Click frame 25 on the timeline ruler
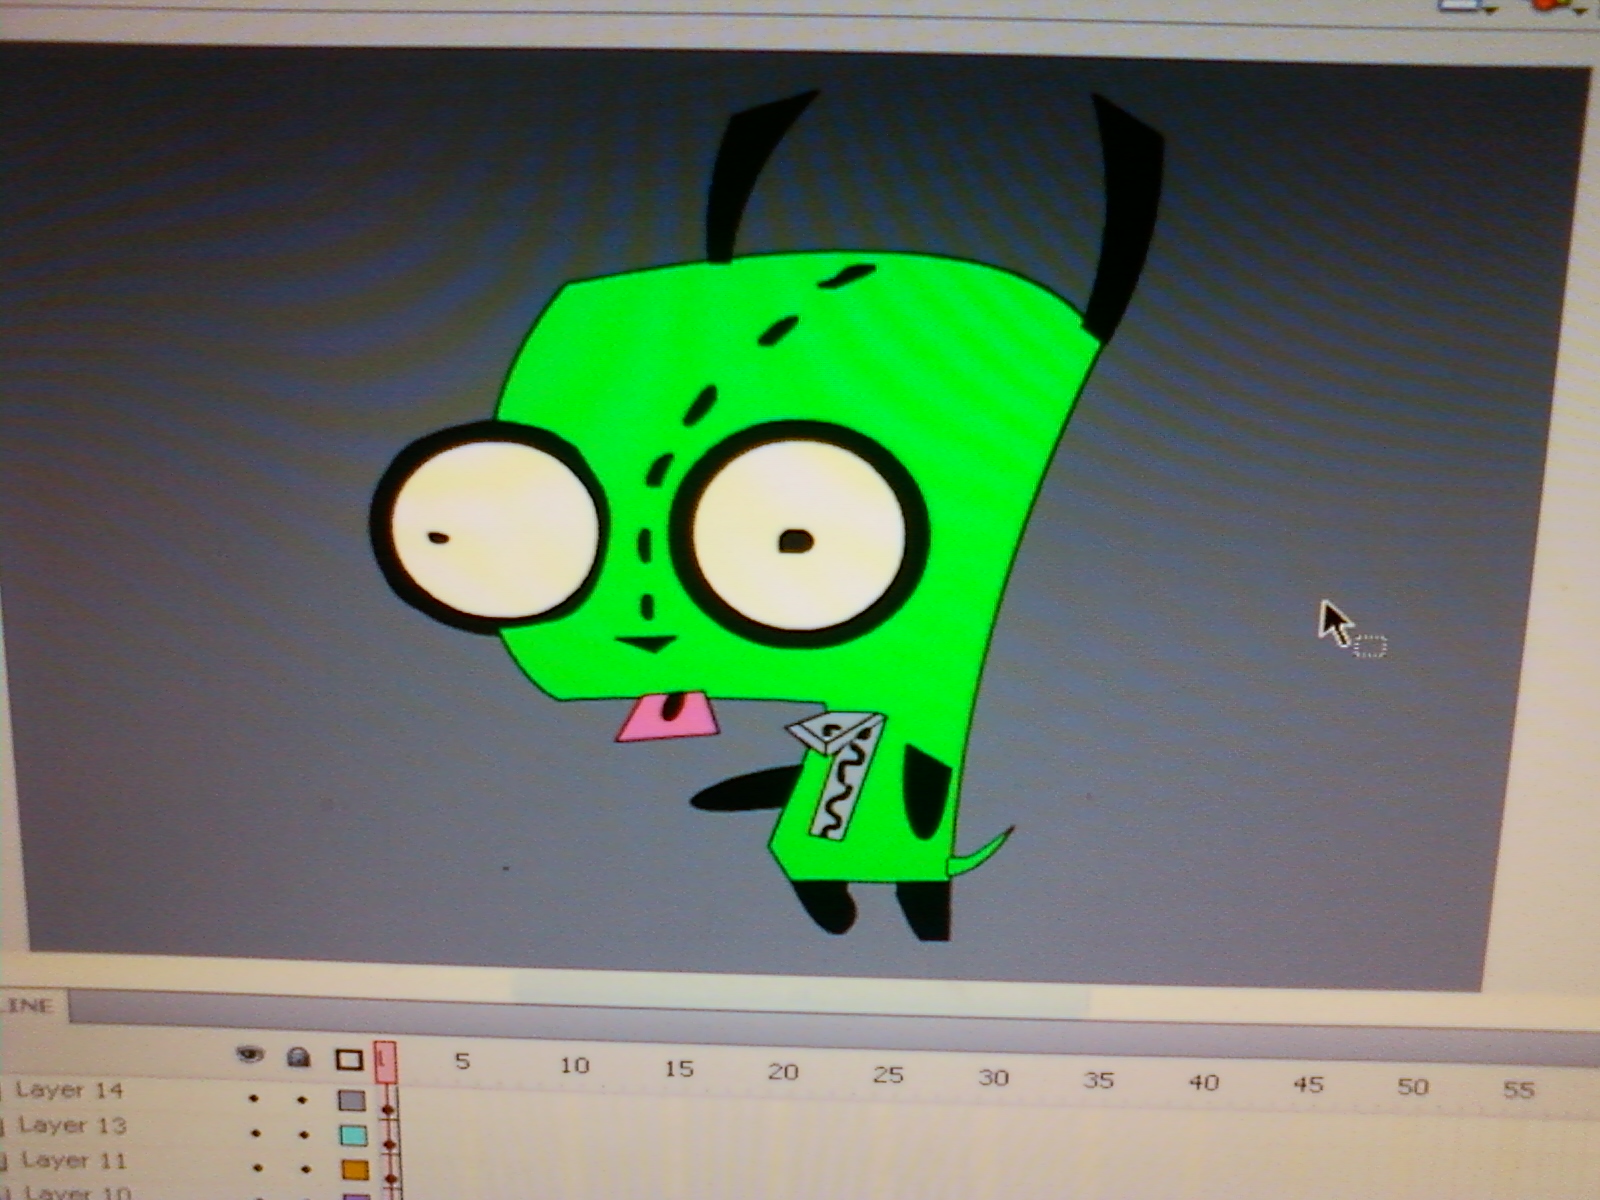 tap(888, 1075)
